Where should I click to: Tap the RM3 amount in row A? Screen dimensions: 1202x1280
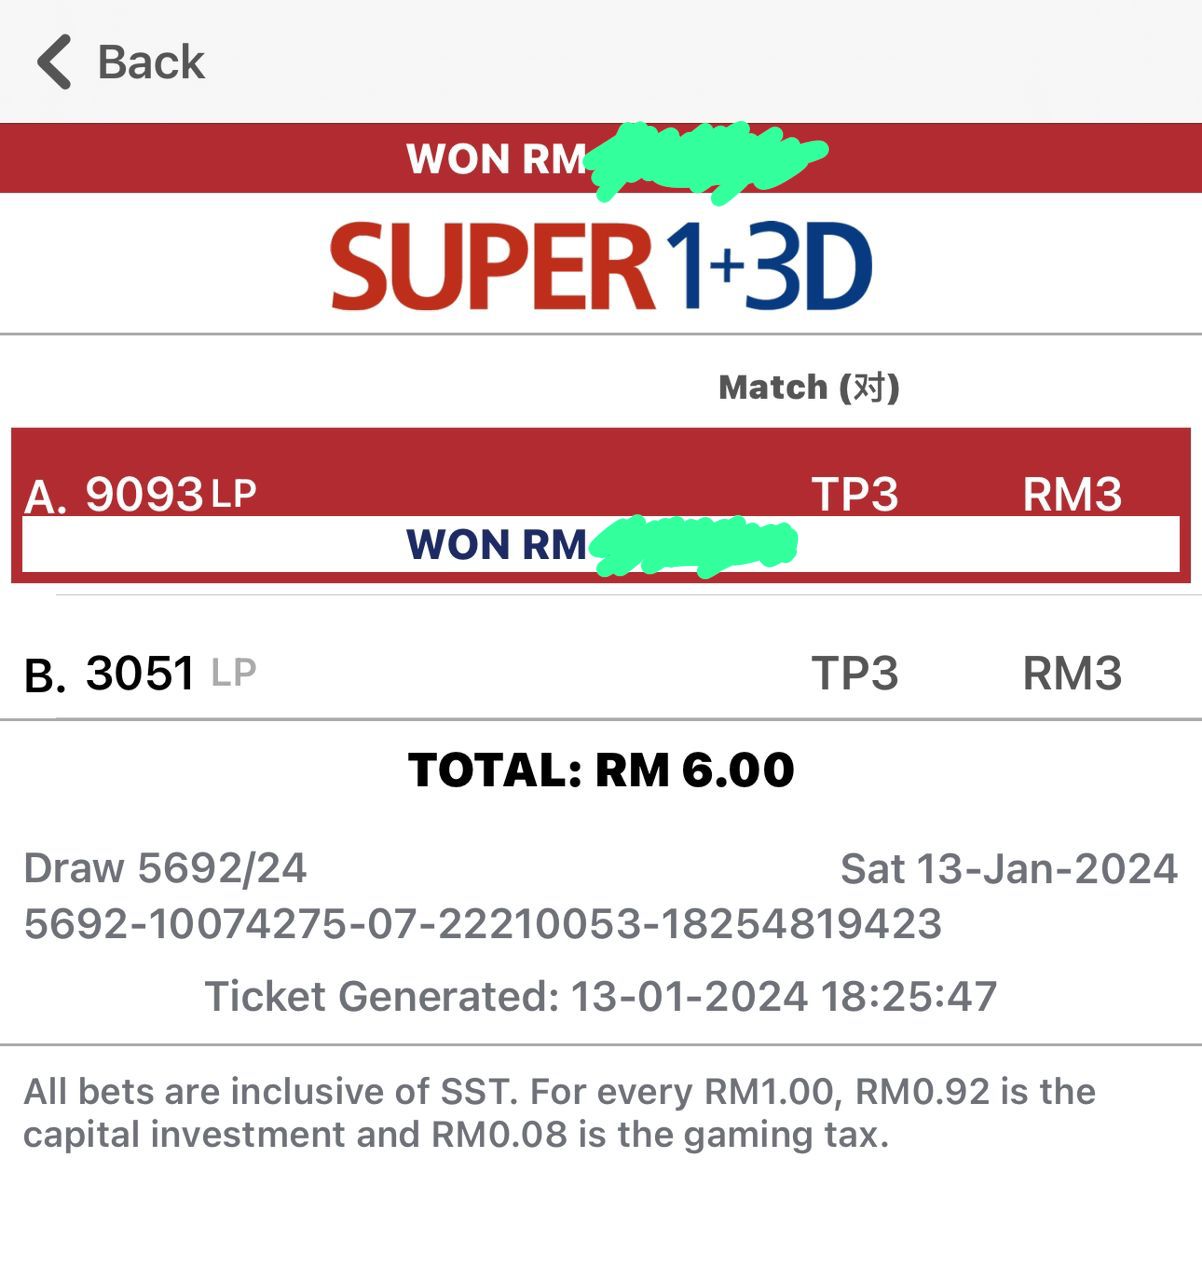1071,494
